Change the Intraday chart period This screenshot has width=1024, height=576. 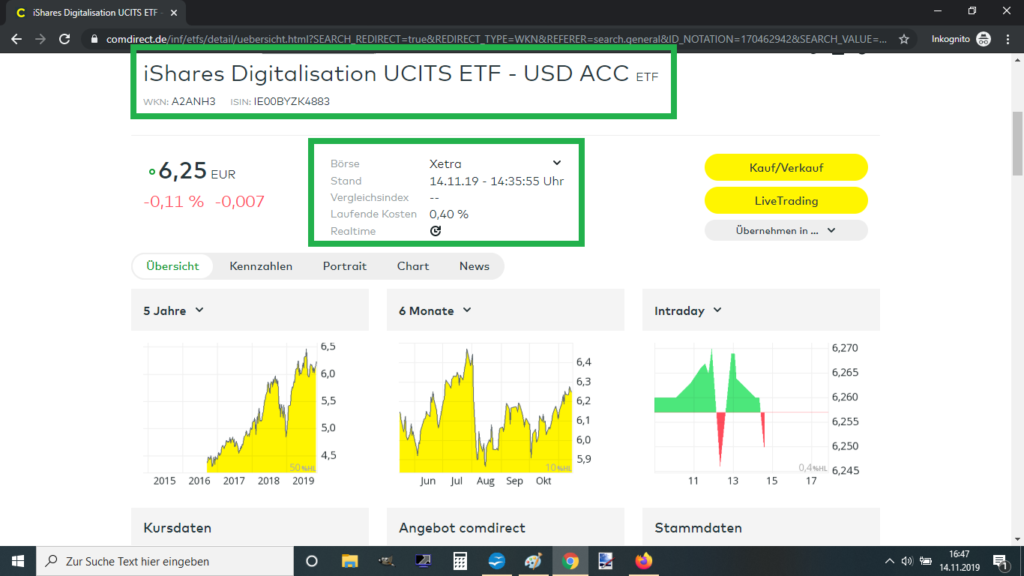click(x=688, y=311)
